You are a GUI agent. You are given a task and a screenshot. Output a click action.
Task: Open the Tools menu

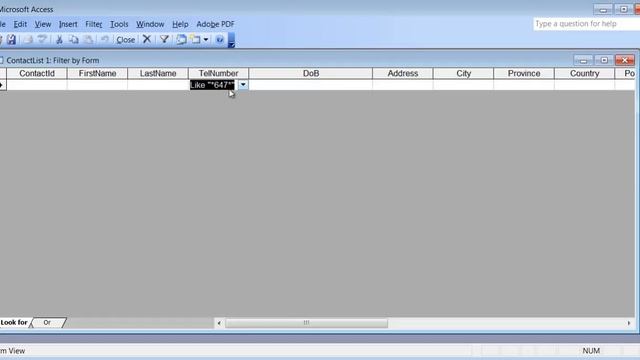click(x=119, y=24)
